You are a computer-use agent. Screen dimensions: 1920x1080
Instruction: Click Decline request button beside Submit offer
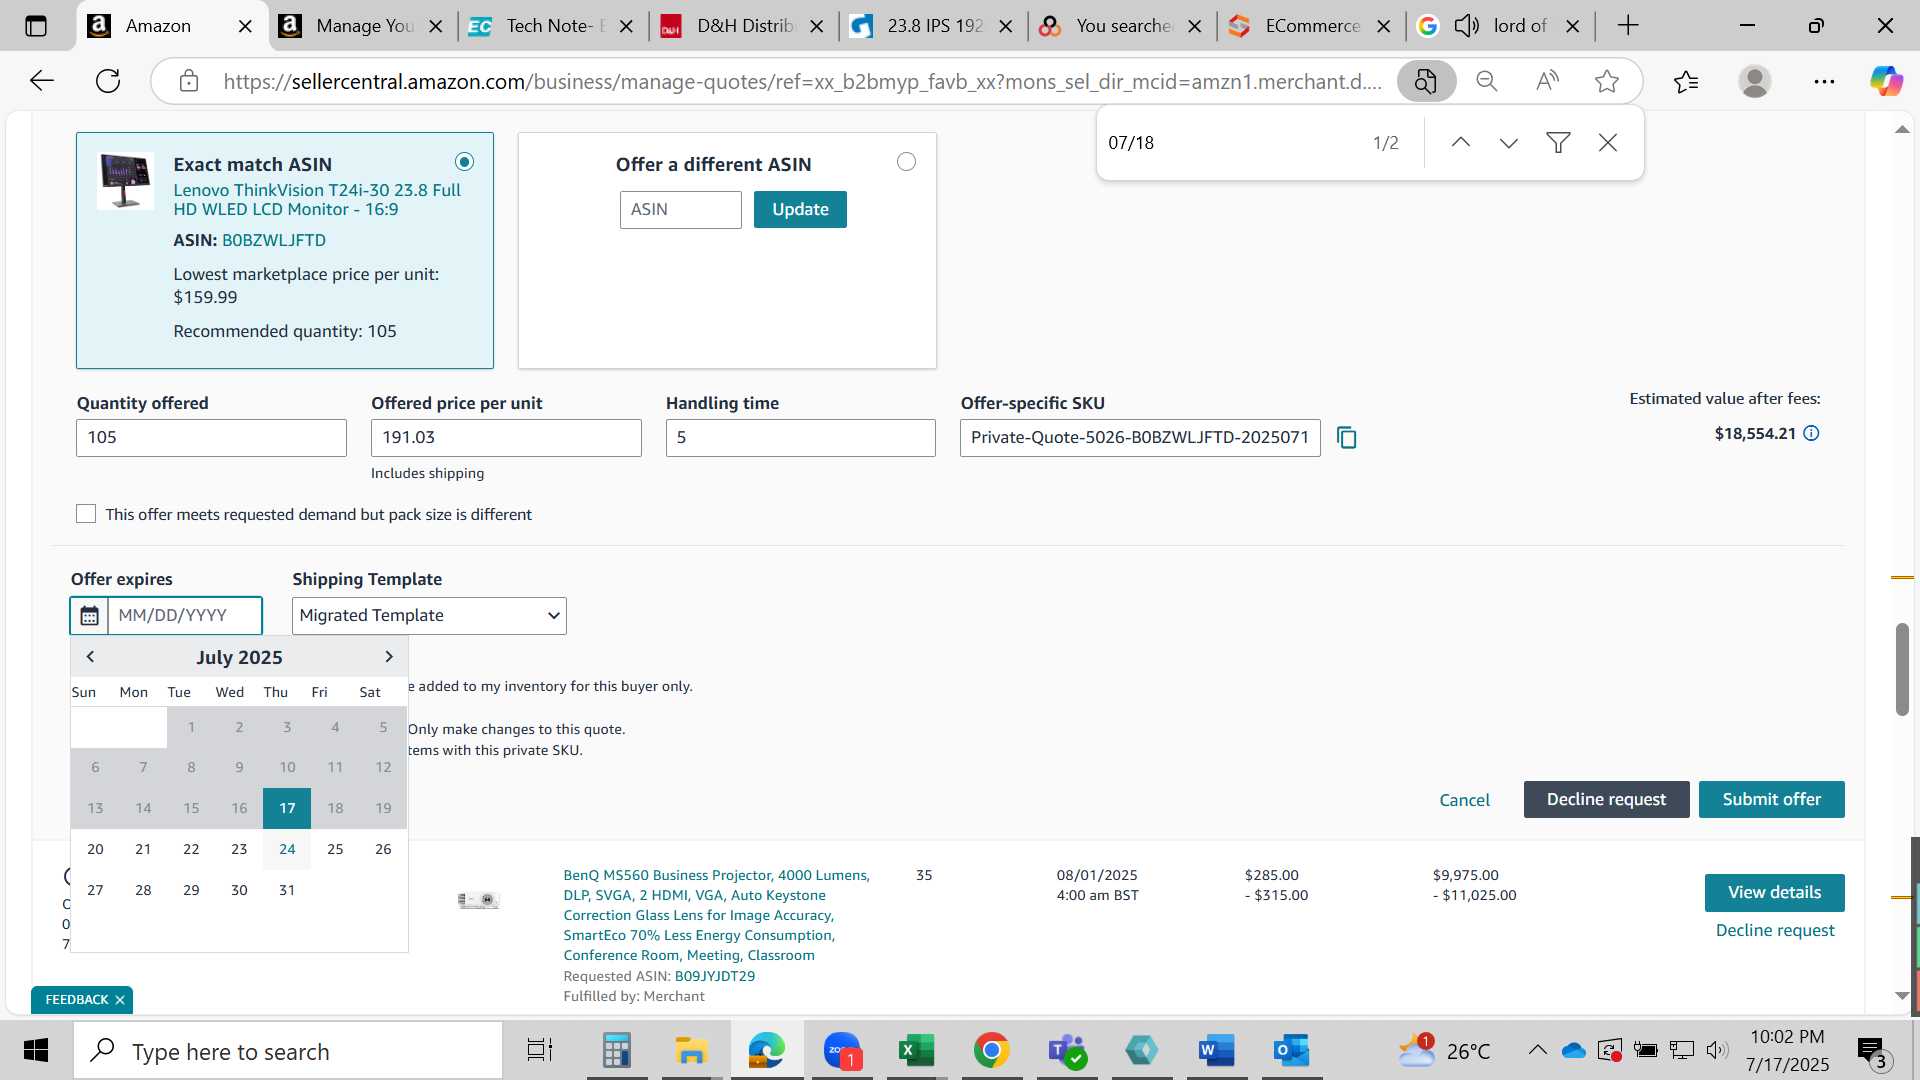[x=1606, y=800]
